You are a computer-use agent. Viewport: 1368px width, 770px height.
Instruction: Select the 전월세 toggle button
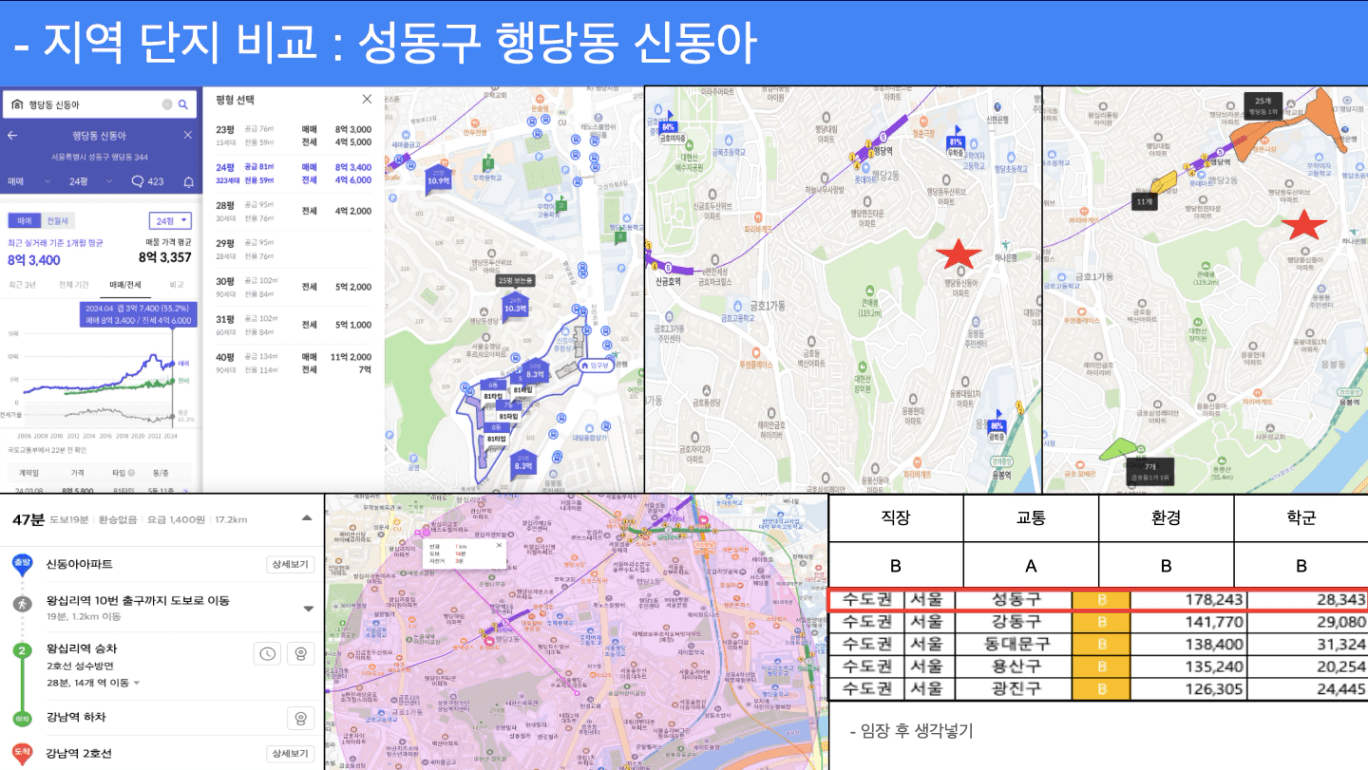click(x=58, y=220)
